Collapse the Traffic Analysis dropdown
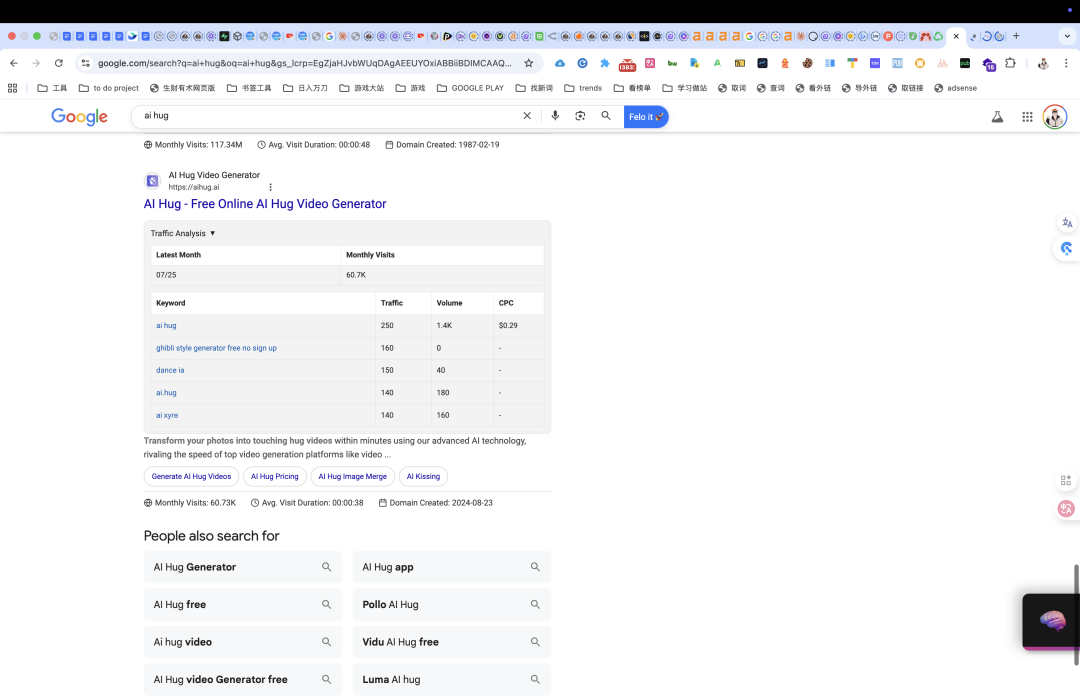Screen dimensions: 1080x698 183,234
